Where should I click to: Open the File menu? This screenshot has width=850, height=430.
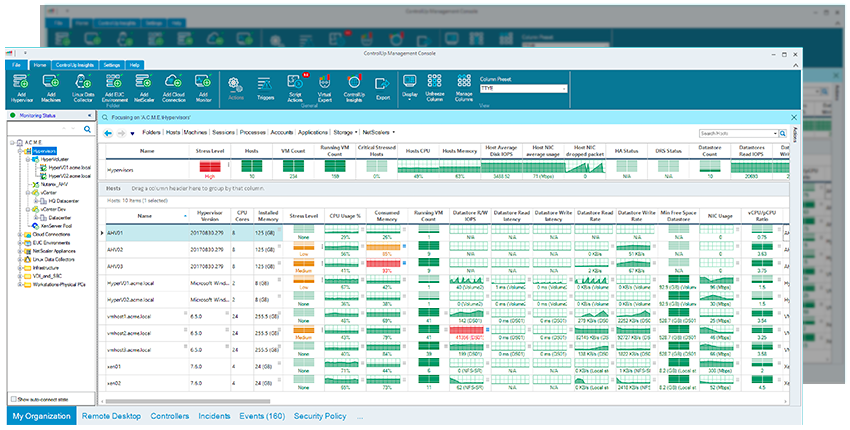(x=16, y=65)
